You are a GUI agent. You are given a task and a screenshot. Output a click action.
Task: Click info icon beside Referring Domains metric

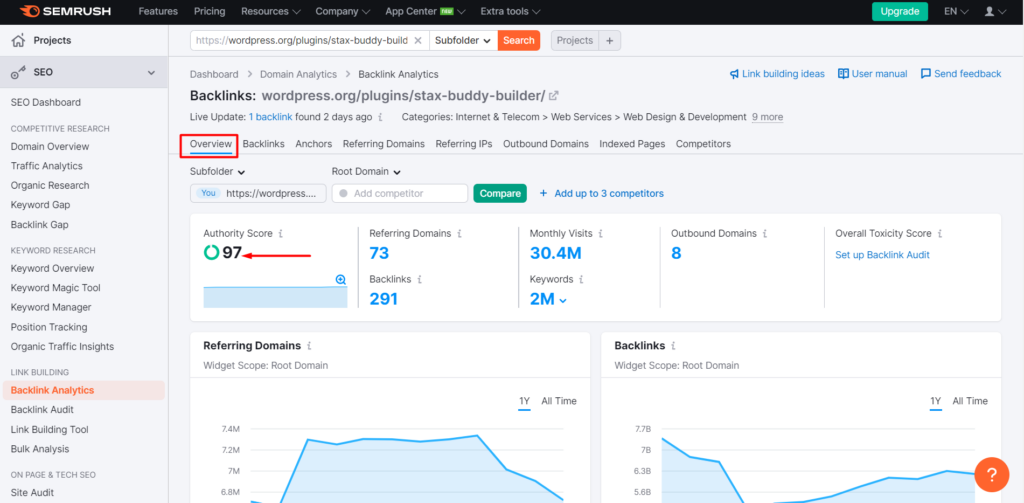point(459,233)
